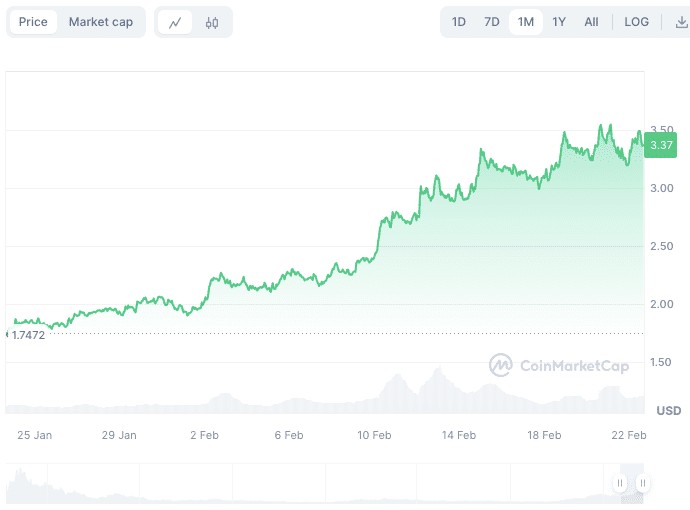This screenshot has width=690, height=510.
Task: Click the 1.7472 starting price label
Action: point(28,334)
